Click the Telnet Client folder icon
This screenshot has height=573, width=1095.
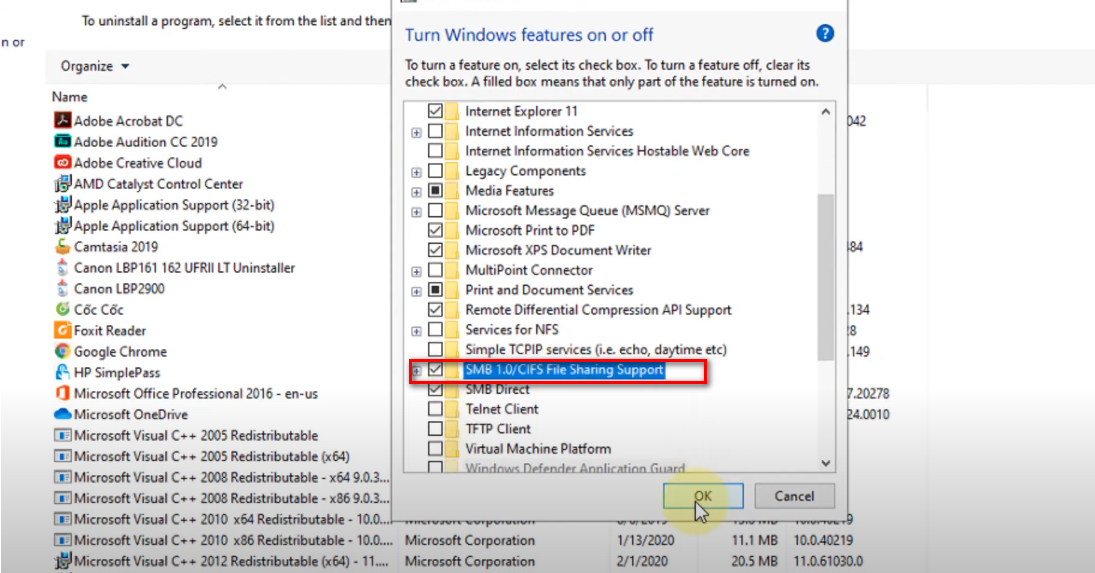coord(453,409)
